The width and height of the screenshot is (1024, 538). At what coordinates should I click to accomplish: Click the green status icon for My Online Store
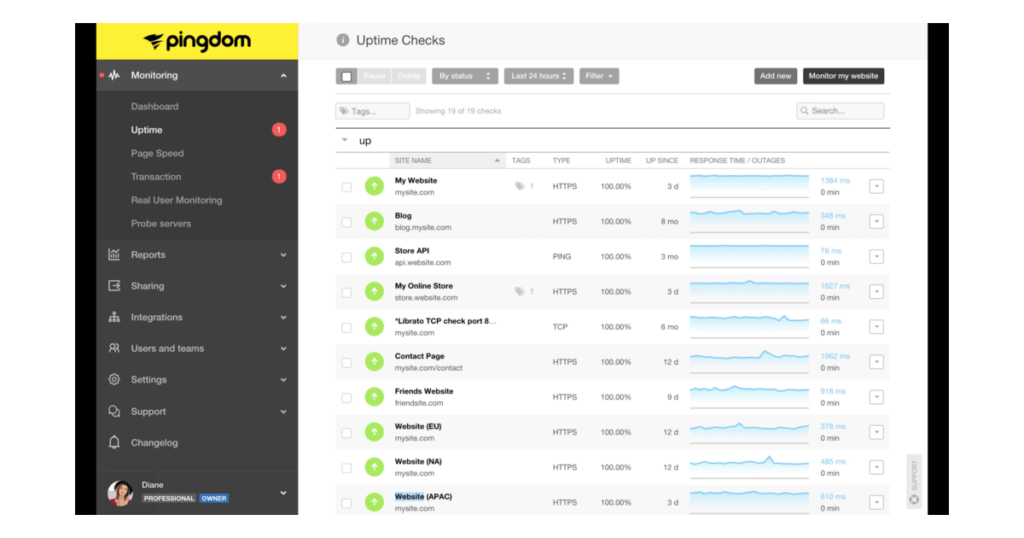coord(374,291)
